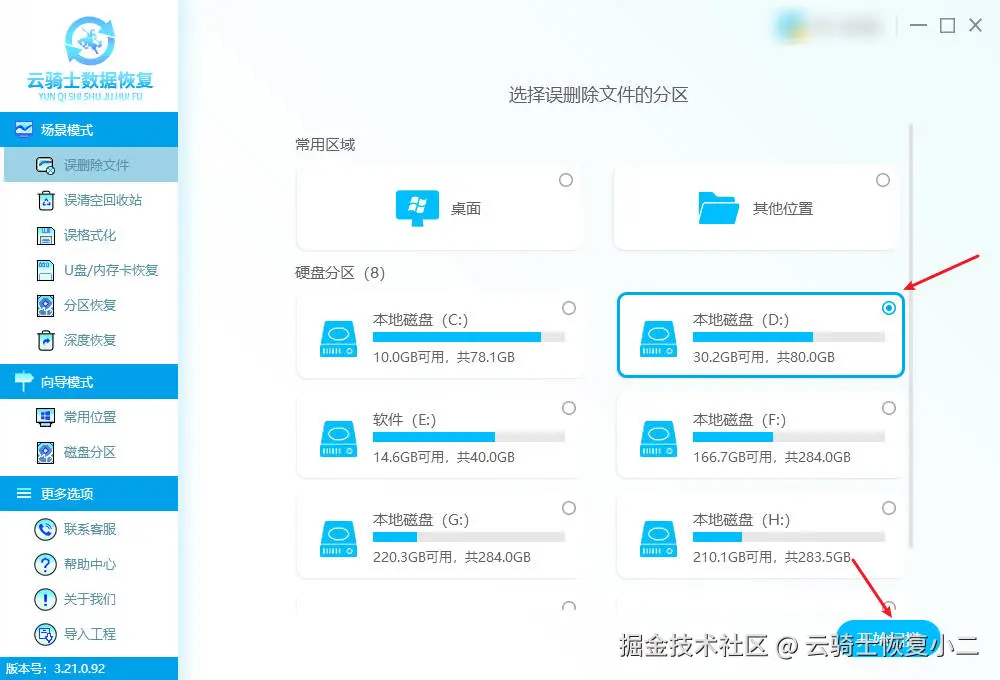
Task: Click the 帮助中心 question mark icon
Action: (x=45, y=564)
